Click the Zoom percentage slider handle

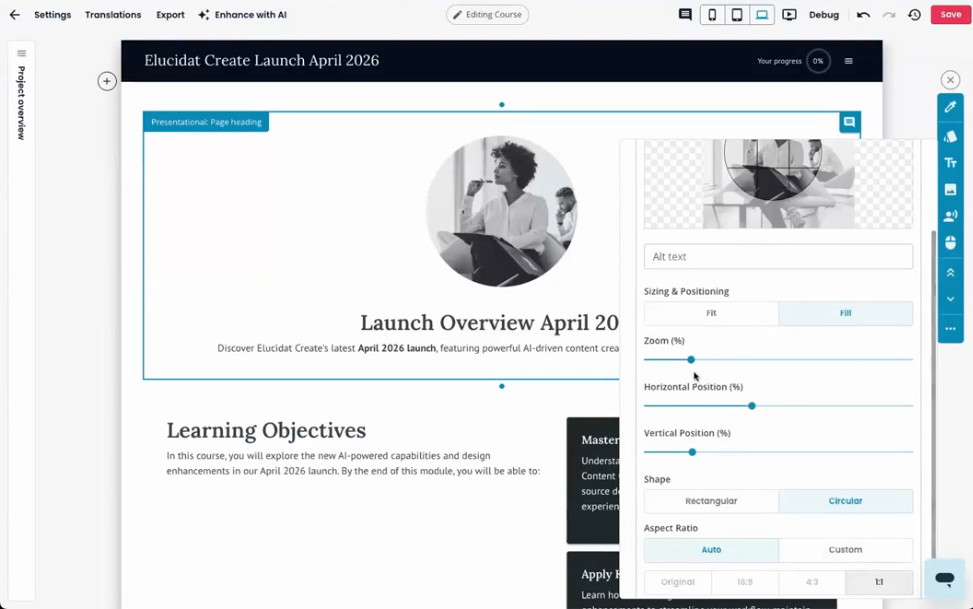tap(691, 359)
